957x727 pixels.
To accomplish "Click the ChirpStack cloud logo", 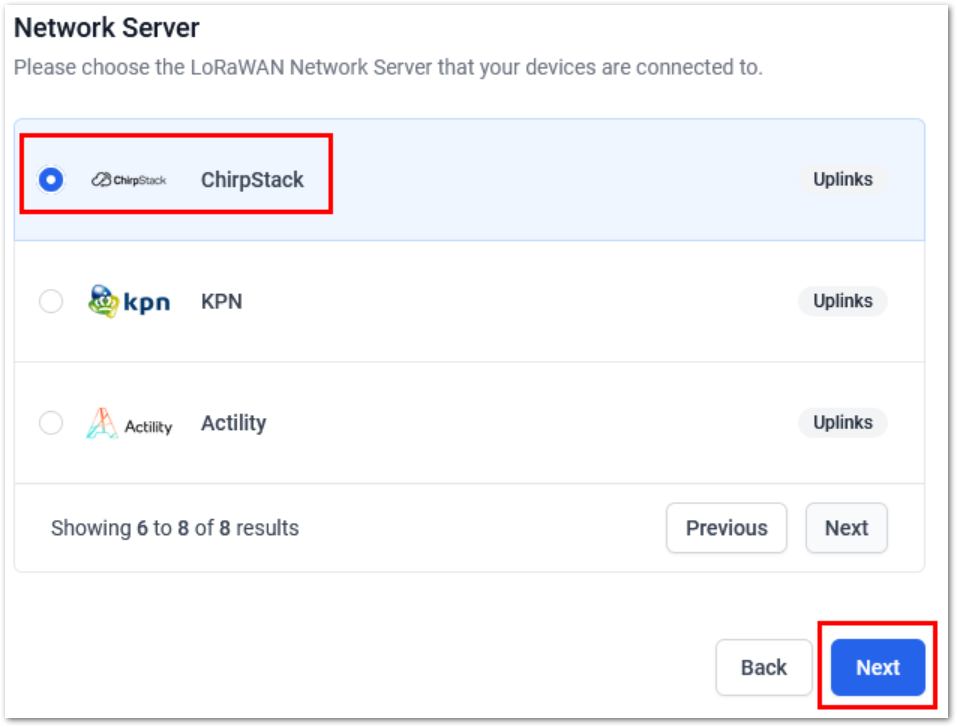I will [128, 180].
